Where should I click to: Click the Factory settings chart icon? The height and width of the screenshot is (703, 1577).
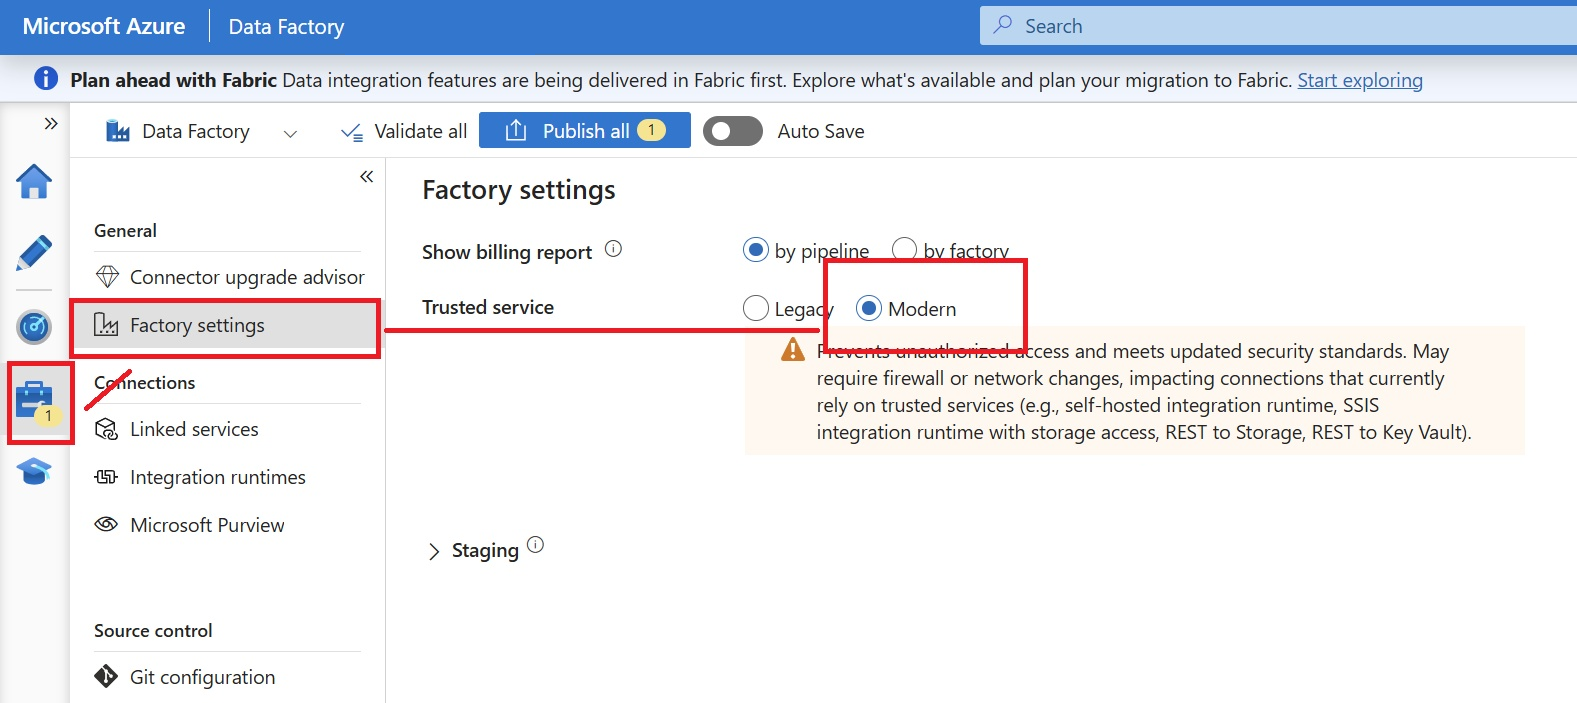coord(106,325)
